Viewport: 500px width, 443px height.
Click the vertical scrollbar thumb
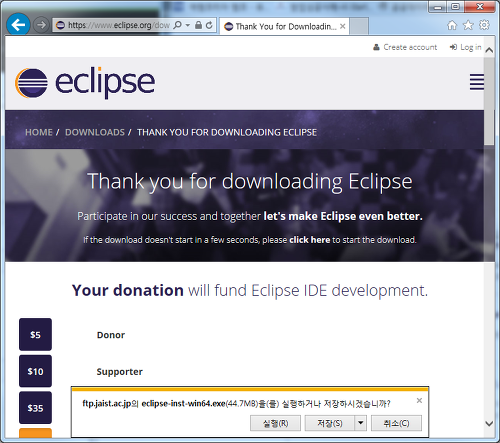[489, 101]
